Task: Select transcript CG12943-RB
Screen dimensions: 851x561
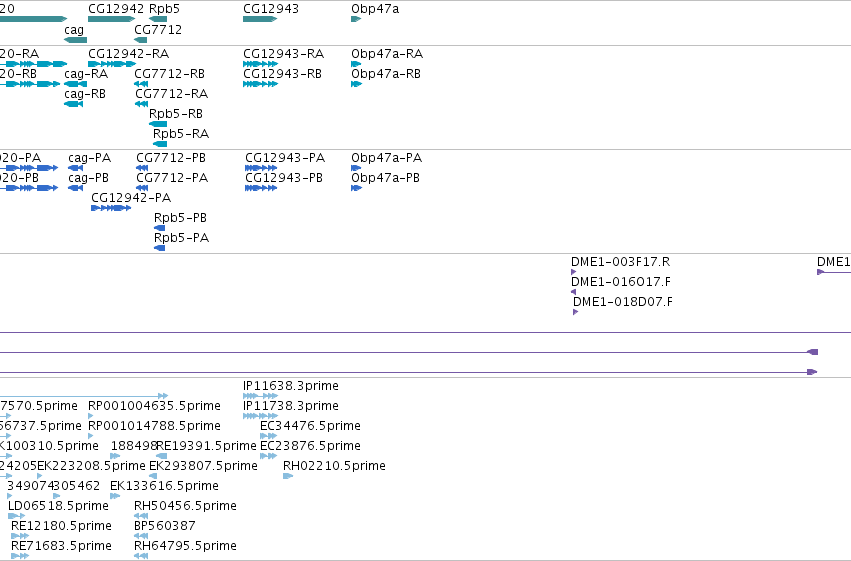Action: click(x=282, y=74)
